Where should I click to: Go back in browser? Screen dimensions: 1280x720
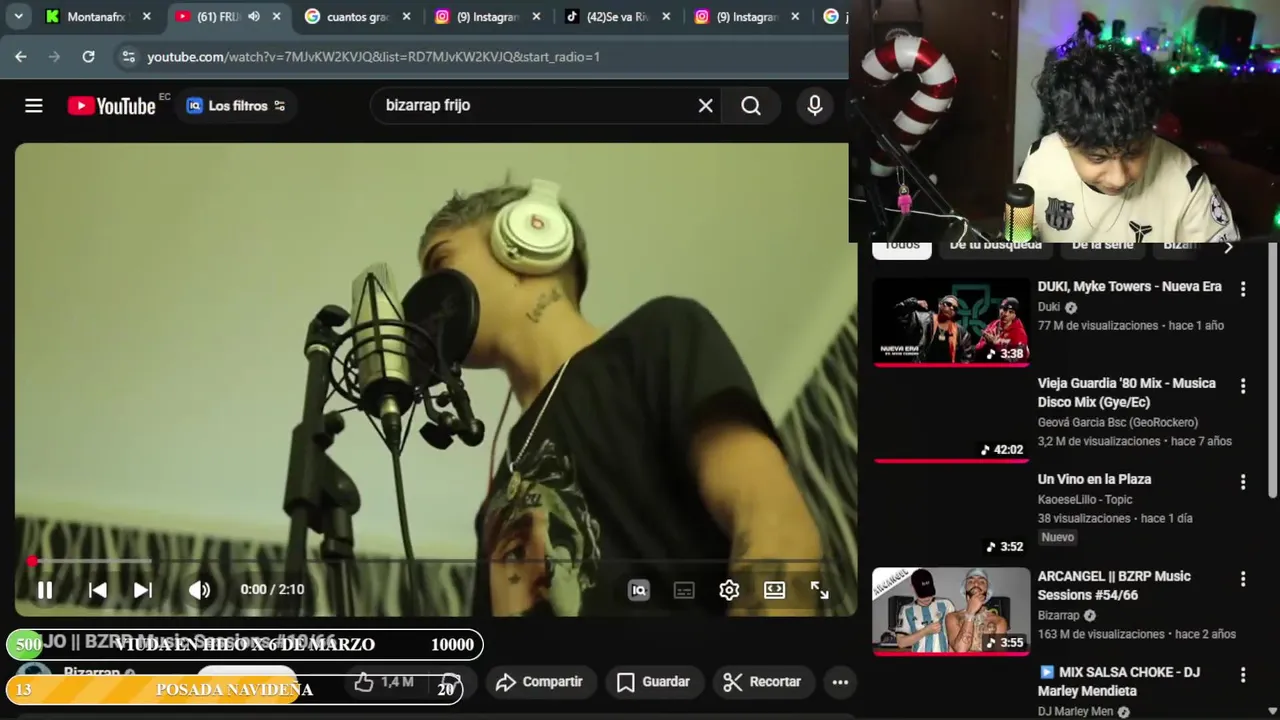21,57
